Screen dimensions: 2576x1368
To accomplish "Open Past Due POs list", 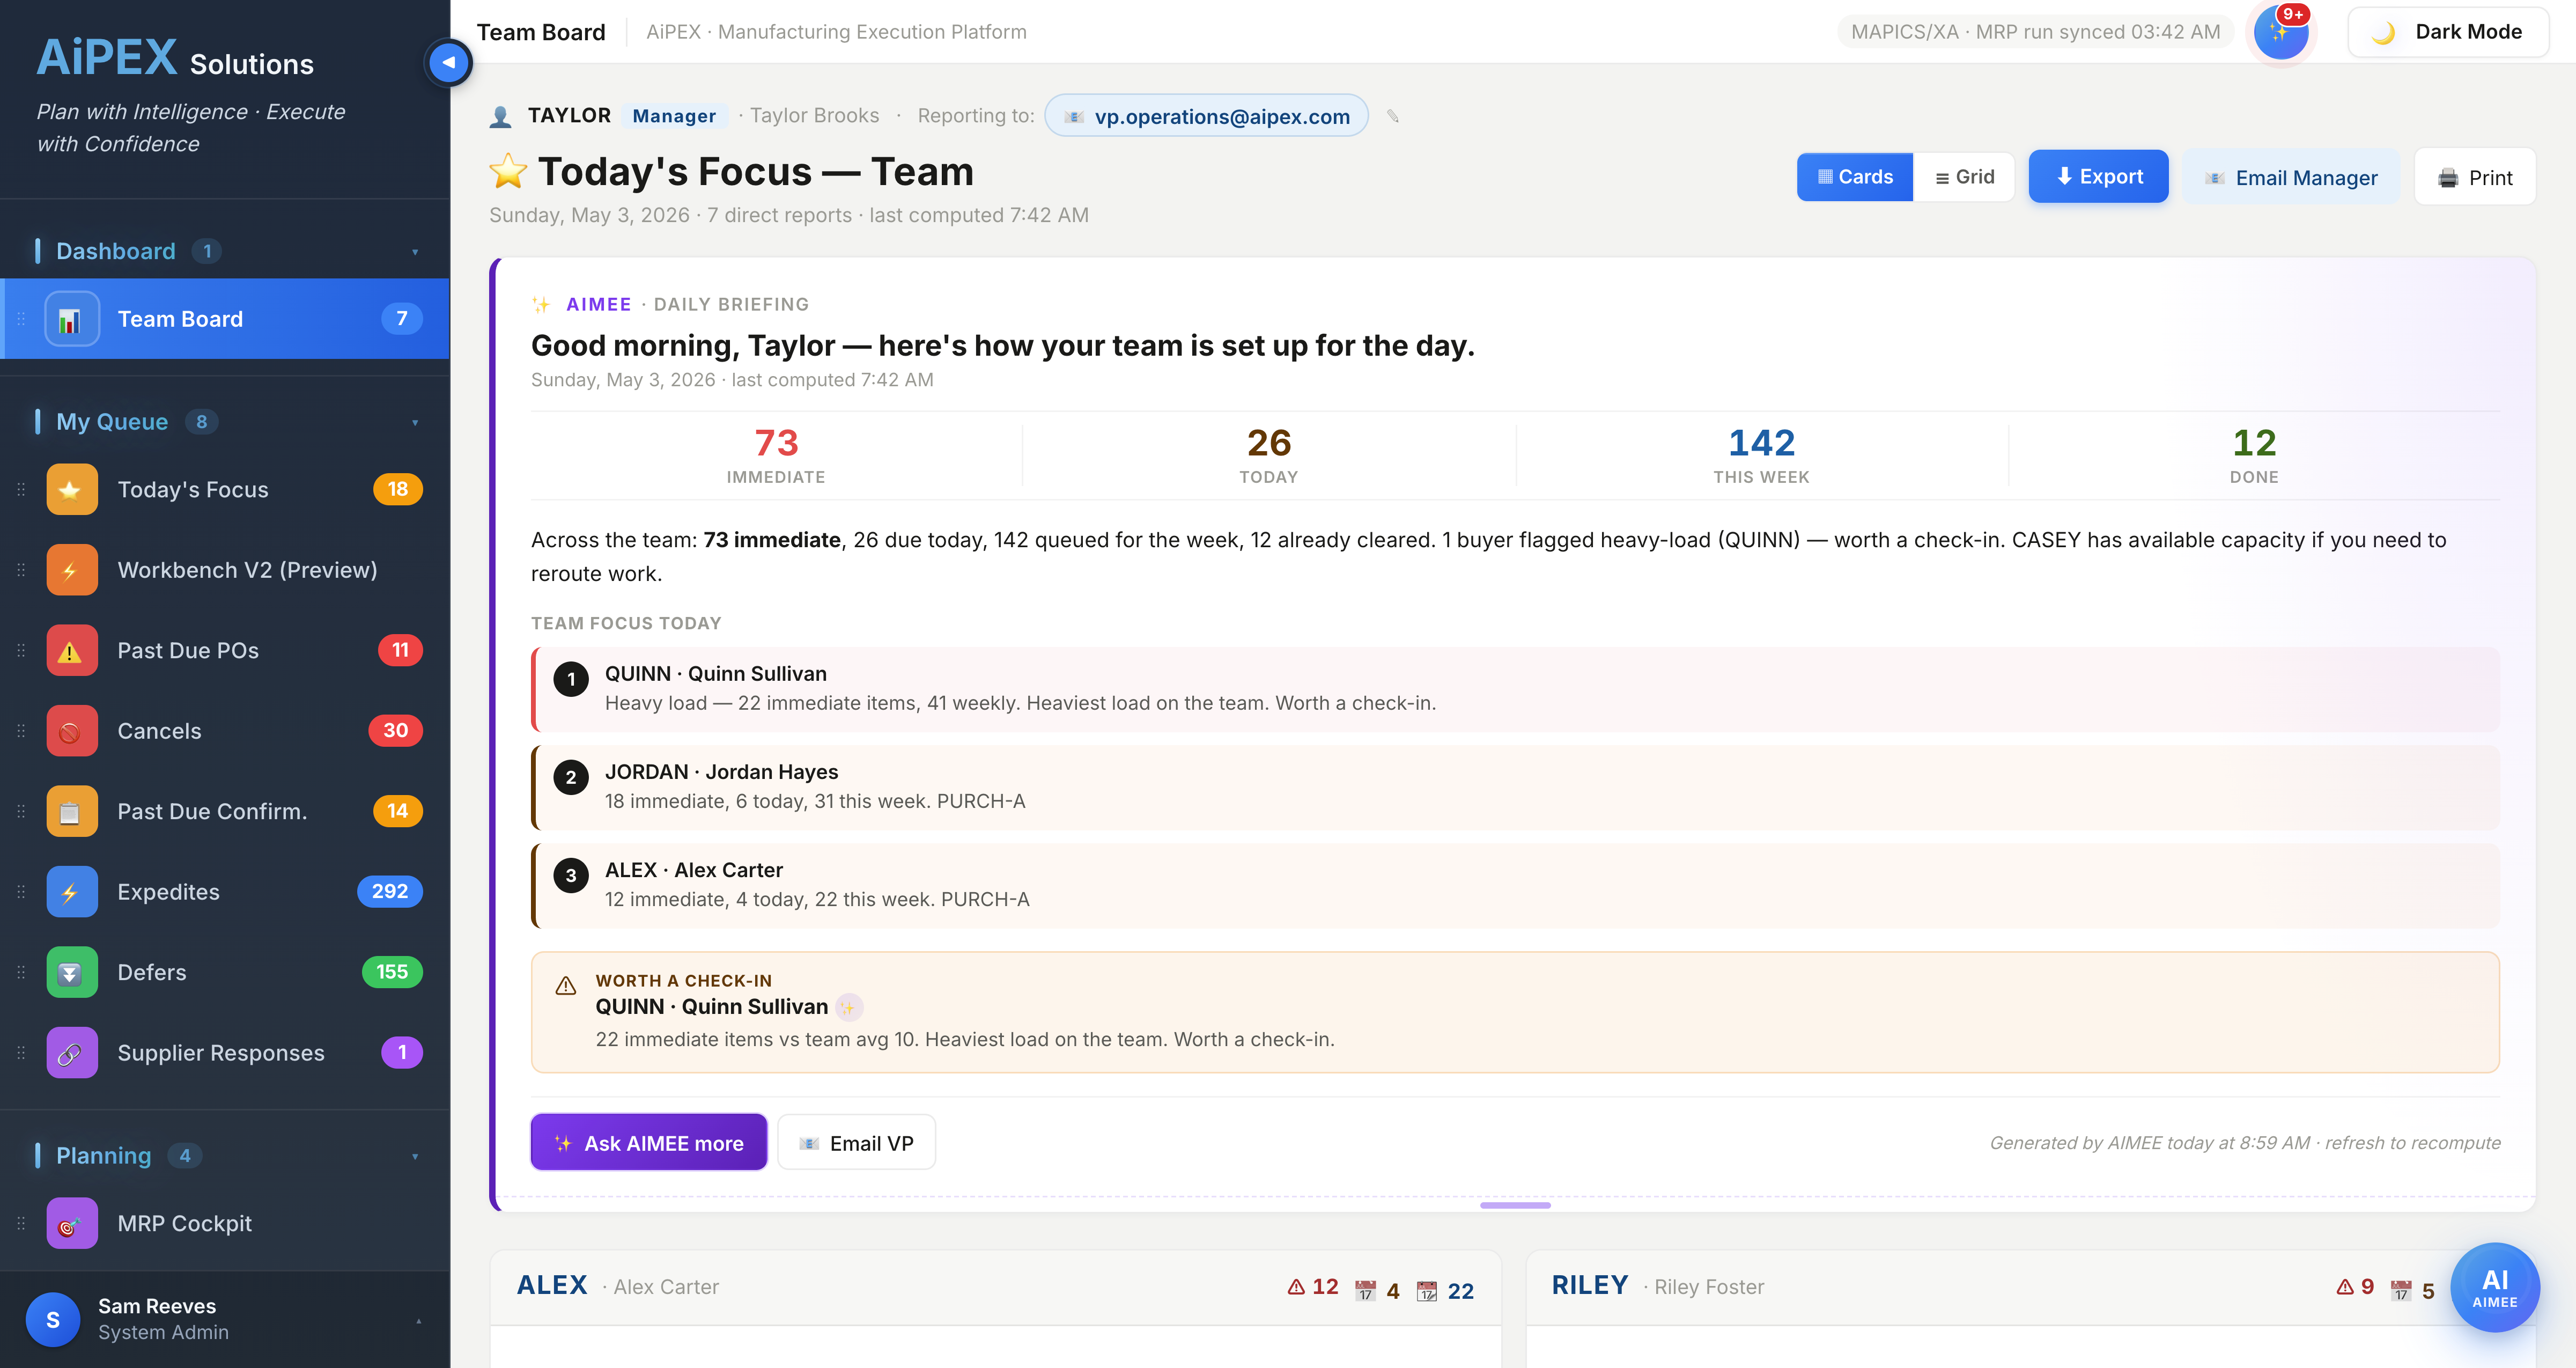I will coord(226,650).
